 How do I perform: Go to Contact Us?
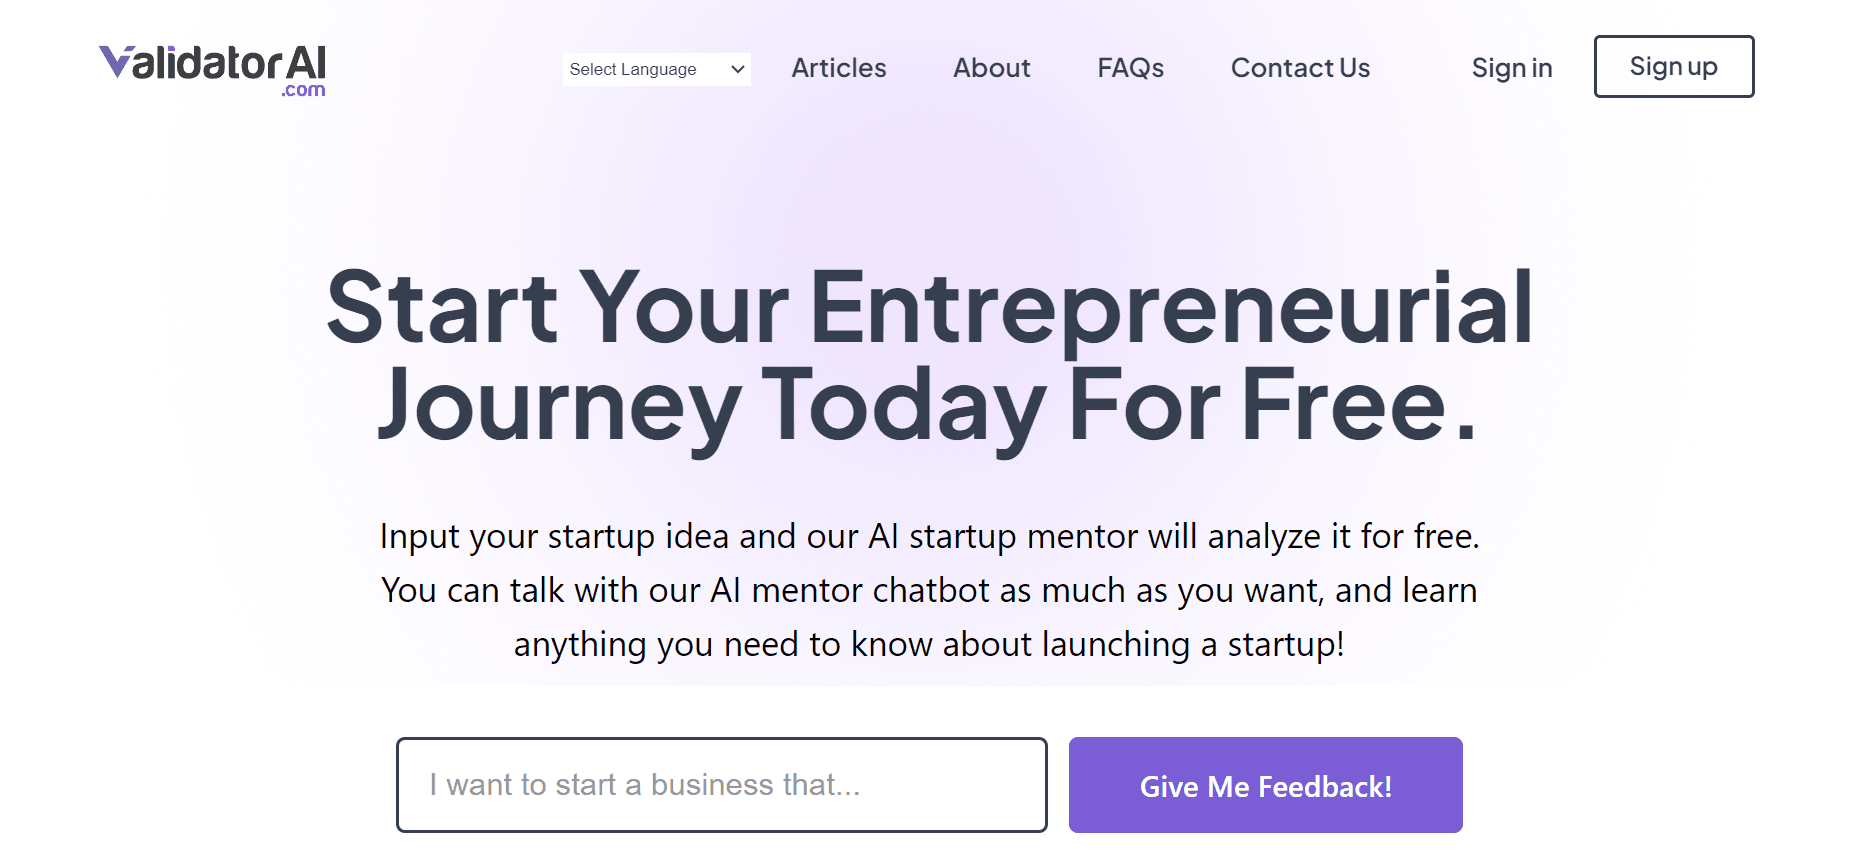[1300, 68]
